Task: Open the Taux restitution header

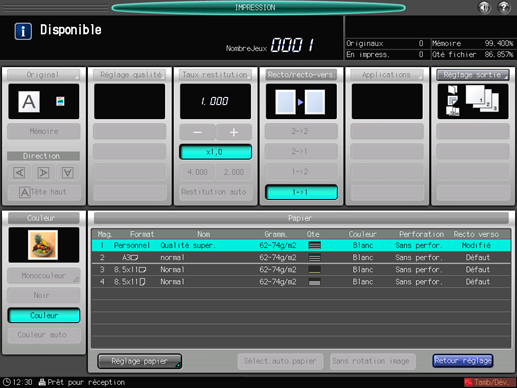Action: pos(215,75)
